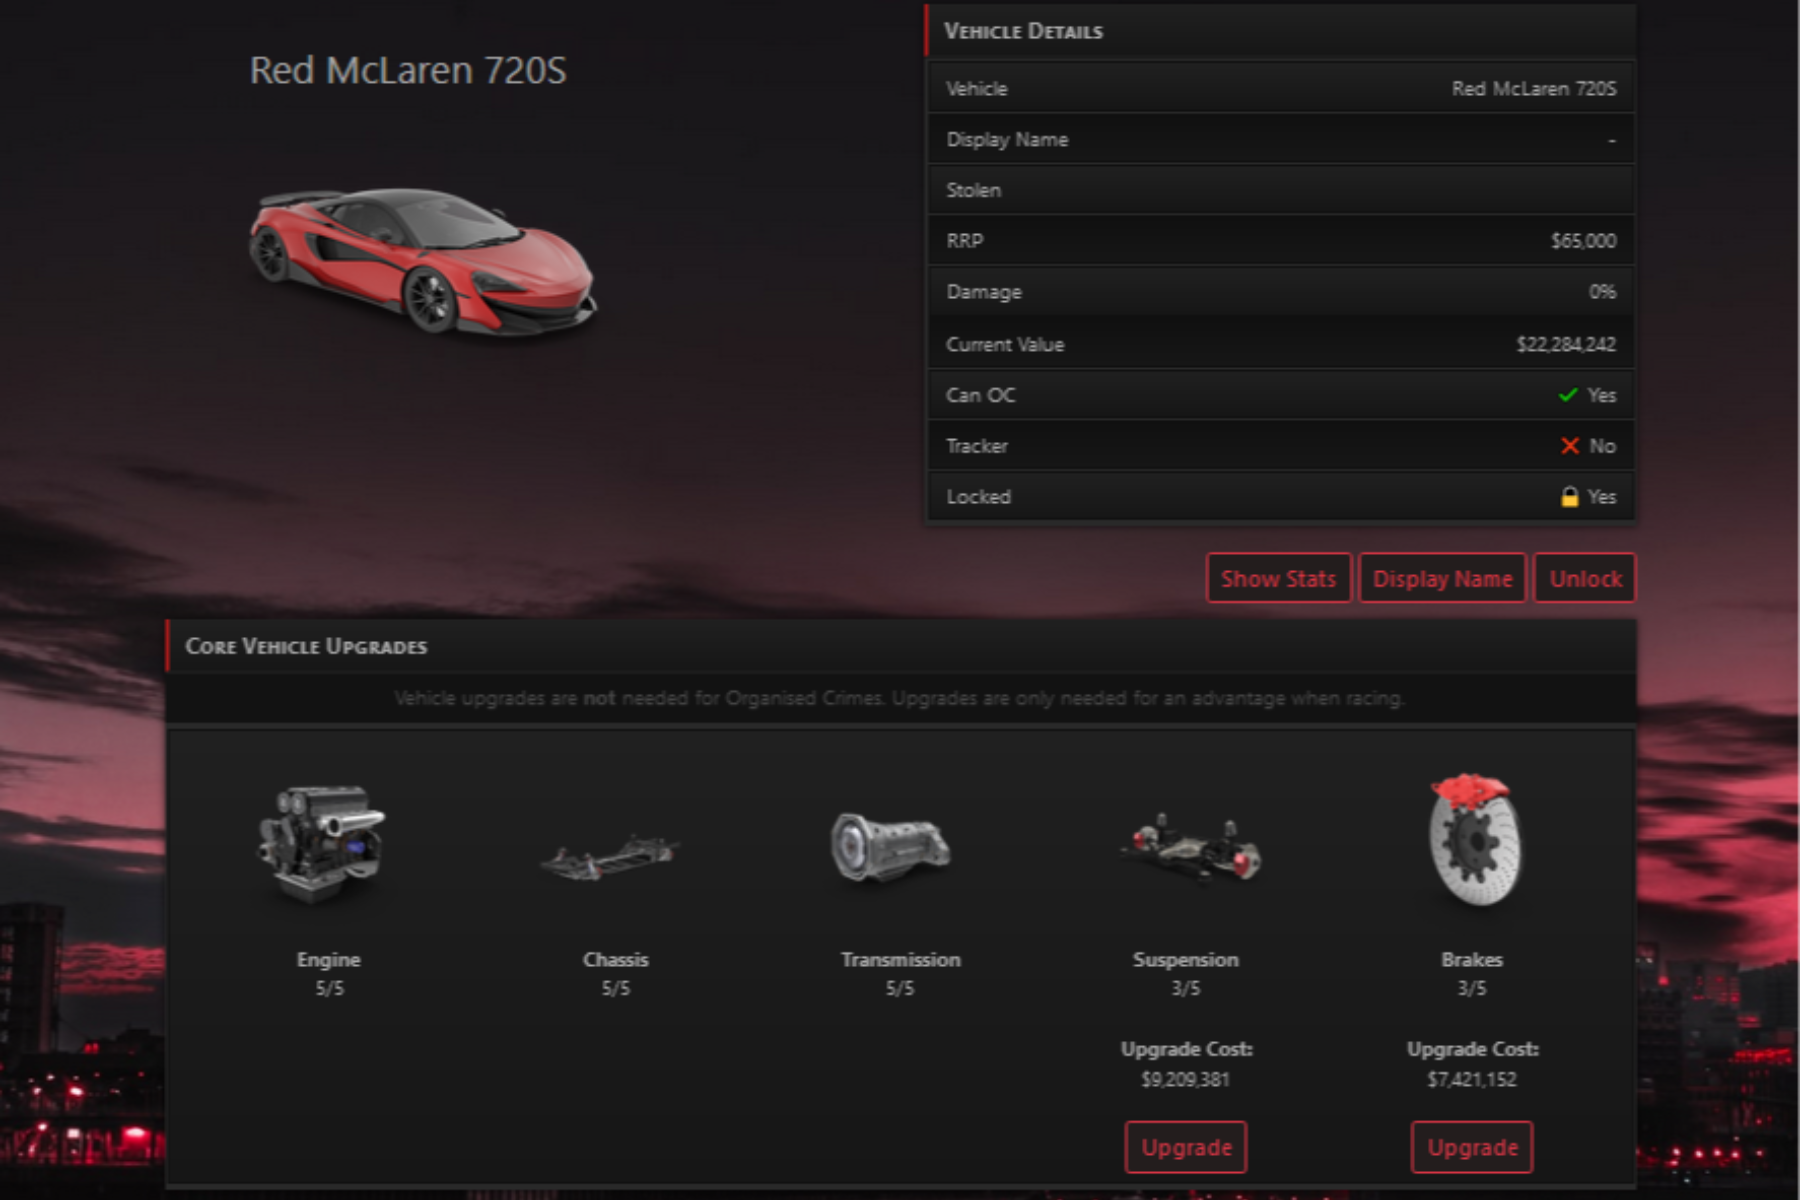This screenshot has width=1800, height=1200.
Task: Click the Engine 5/5 level text
Action: tap(329, 988)
